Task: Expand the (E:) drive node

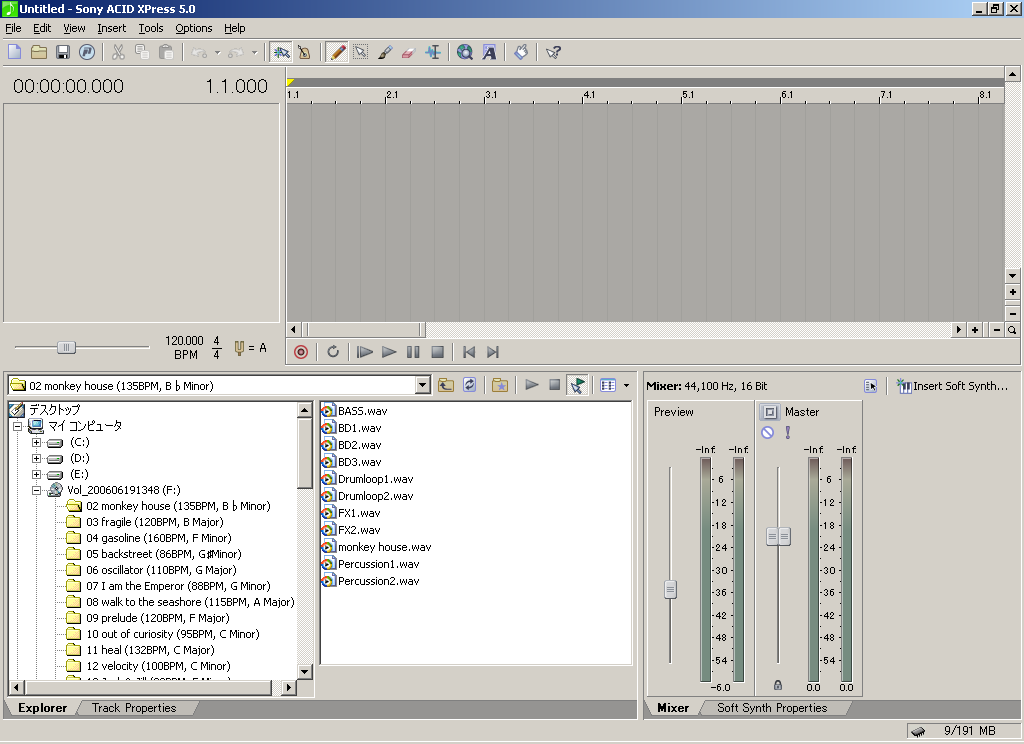Action: click(x=37, y=475)
